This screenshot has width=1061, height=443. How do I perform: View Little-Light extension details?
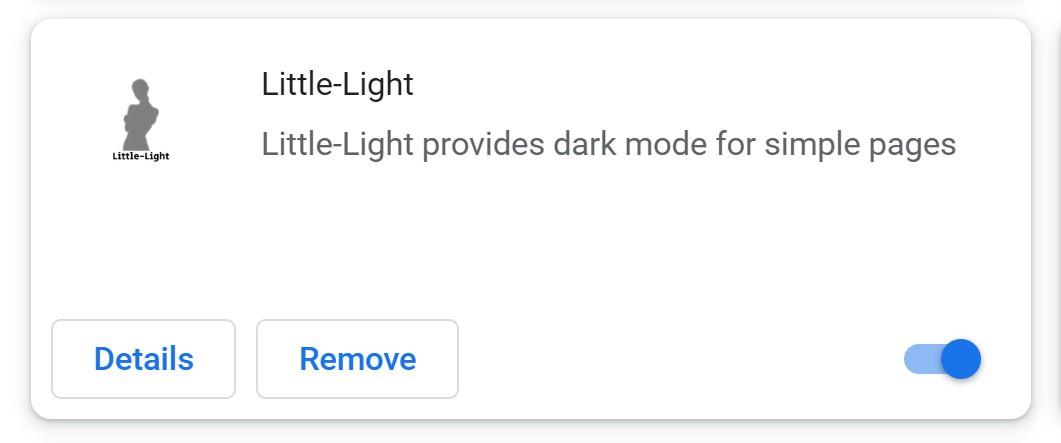tap(143, 359)
